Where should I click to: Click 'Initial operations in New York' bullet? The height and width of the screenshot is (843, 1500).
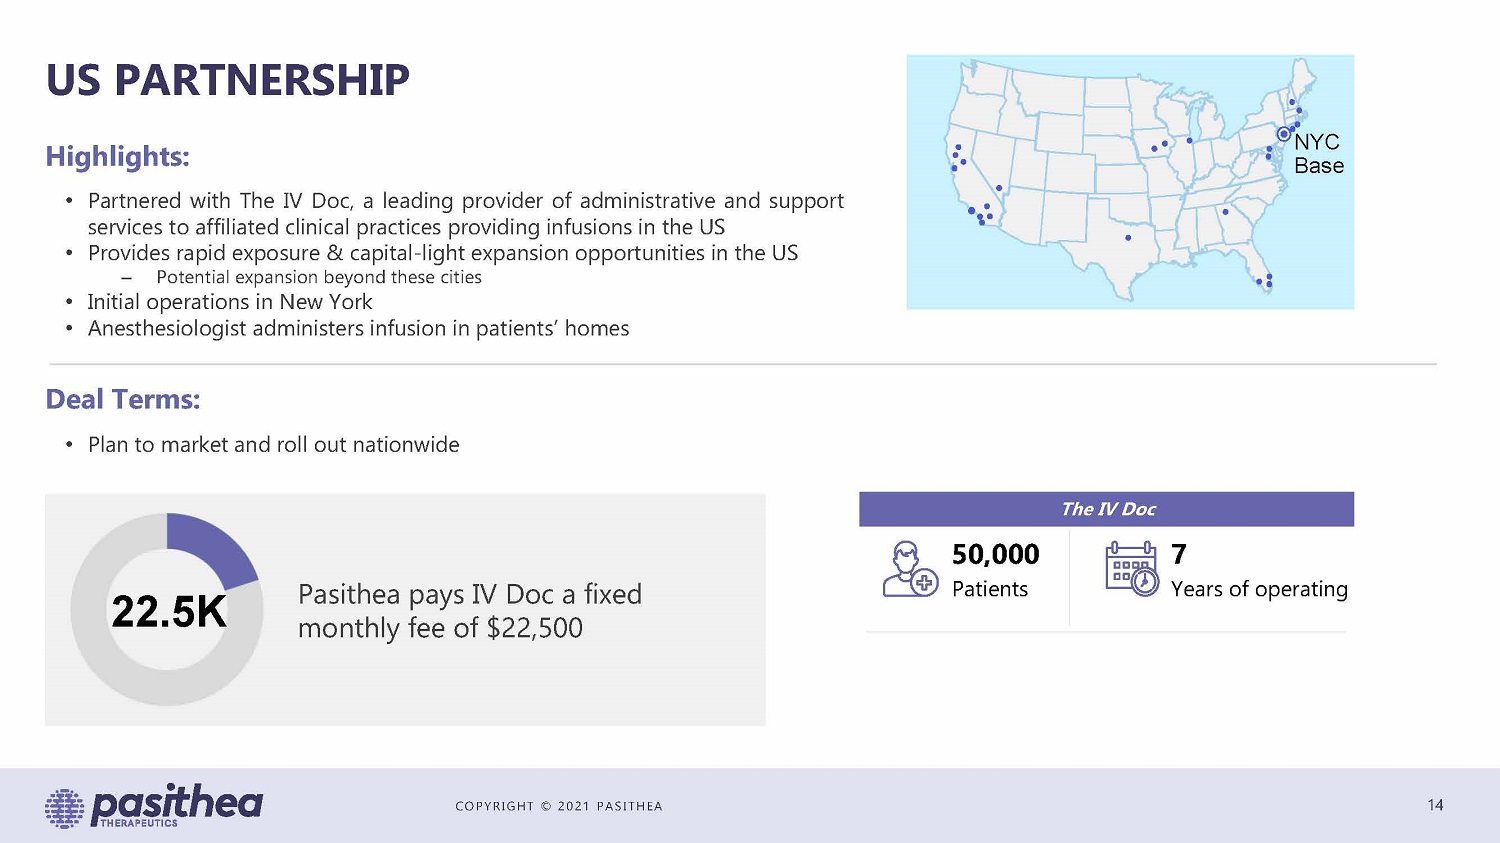pyautogui.click(x=229, y=302)
